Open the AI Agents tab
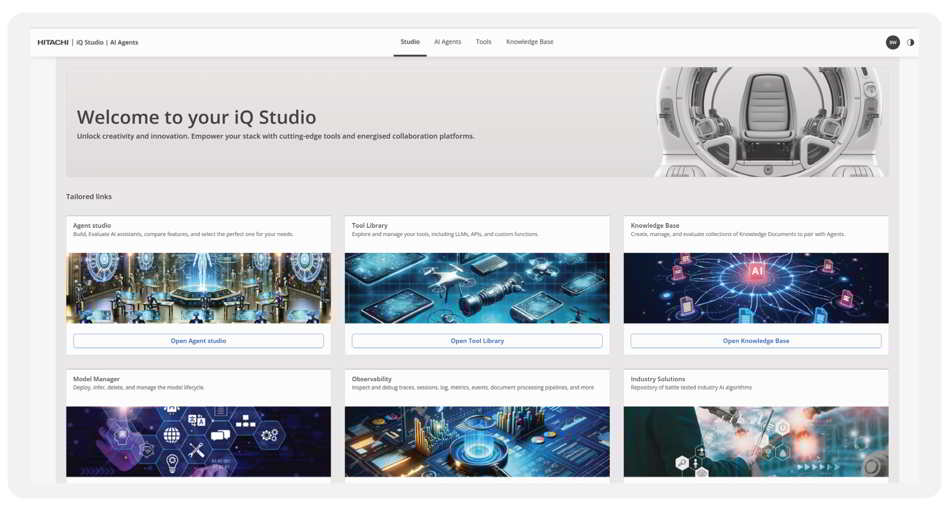 pos(447,42)
